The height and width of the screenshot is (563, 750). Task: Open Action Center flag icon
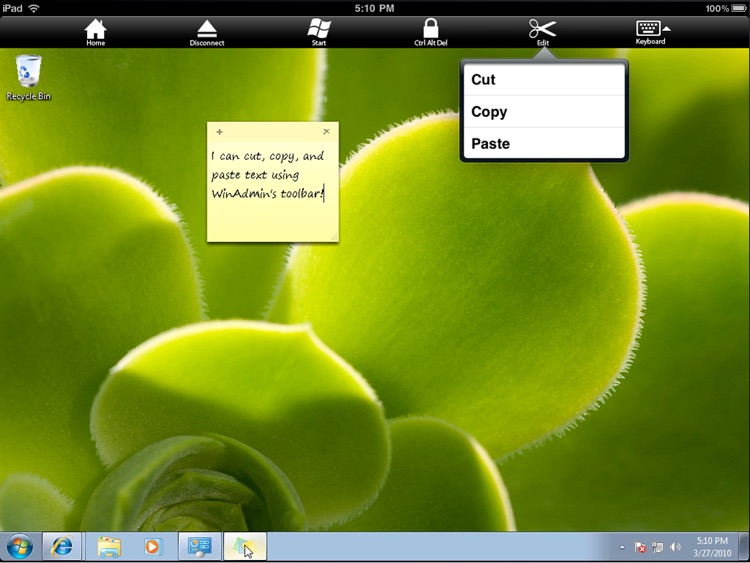(x=640, y=547)
